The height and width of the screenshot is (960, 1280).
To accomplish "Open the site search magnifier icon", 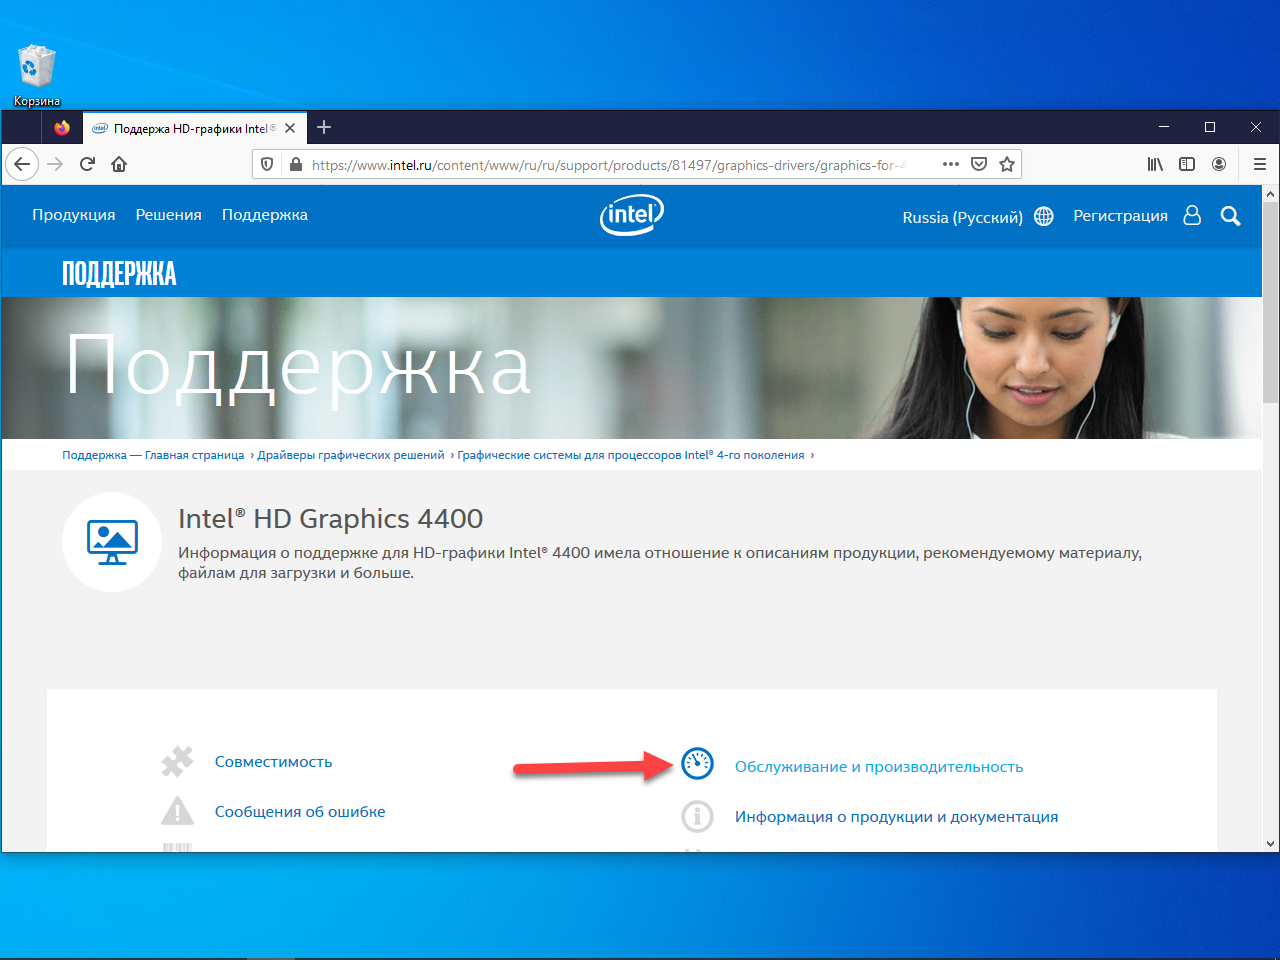I will click(1231, 216).
